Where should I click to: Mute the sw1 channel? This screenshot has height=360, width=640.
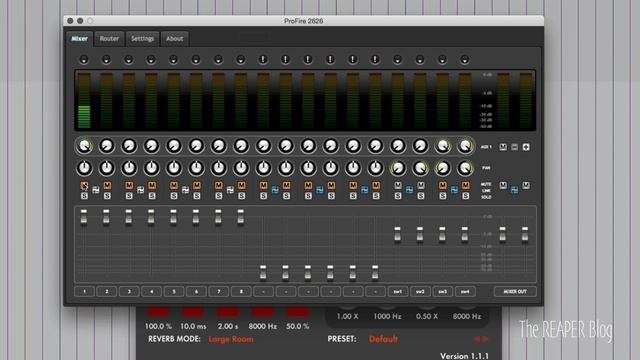point(398,186)
